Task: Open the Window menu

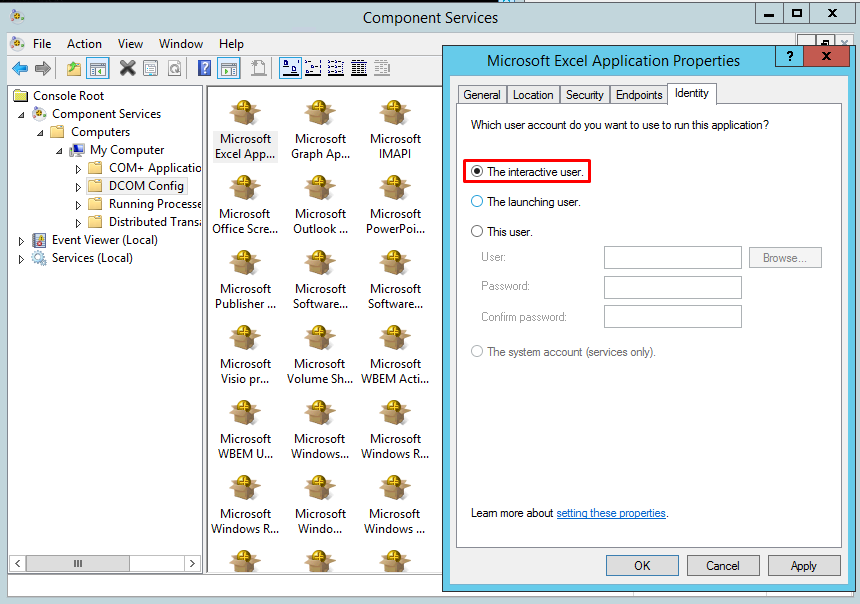Action: (x=181, y=44)
